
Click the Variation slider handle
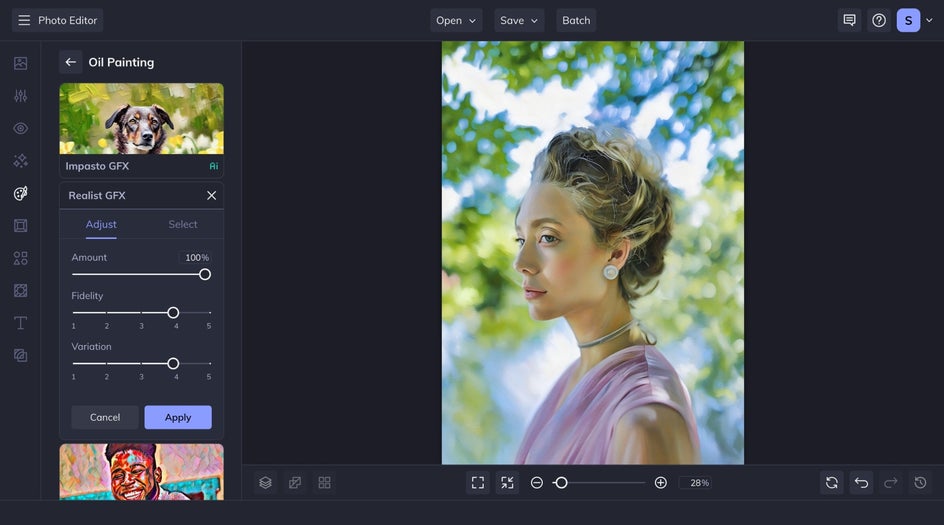click(x=173, y=364)
